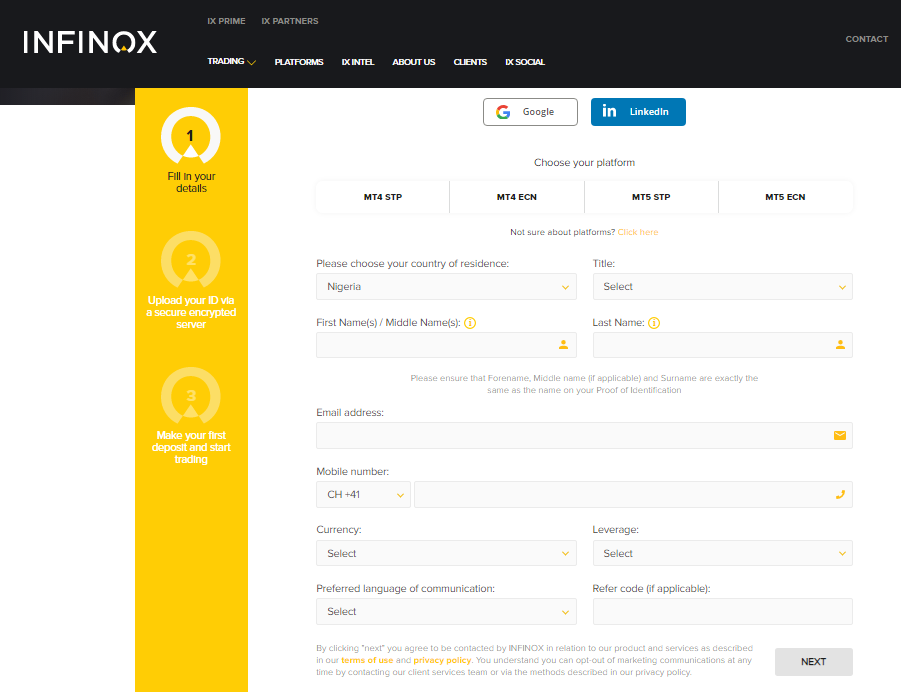Viewport: 901px width, 692px height.
Task: Click step 1 circle icon
Action: [x=191, y=136]
